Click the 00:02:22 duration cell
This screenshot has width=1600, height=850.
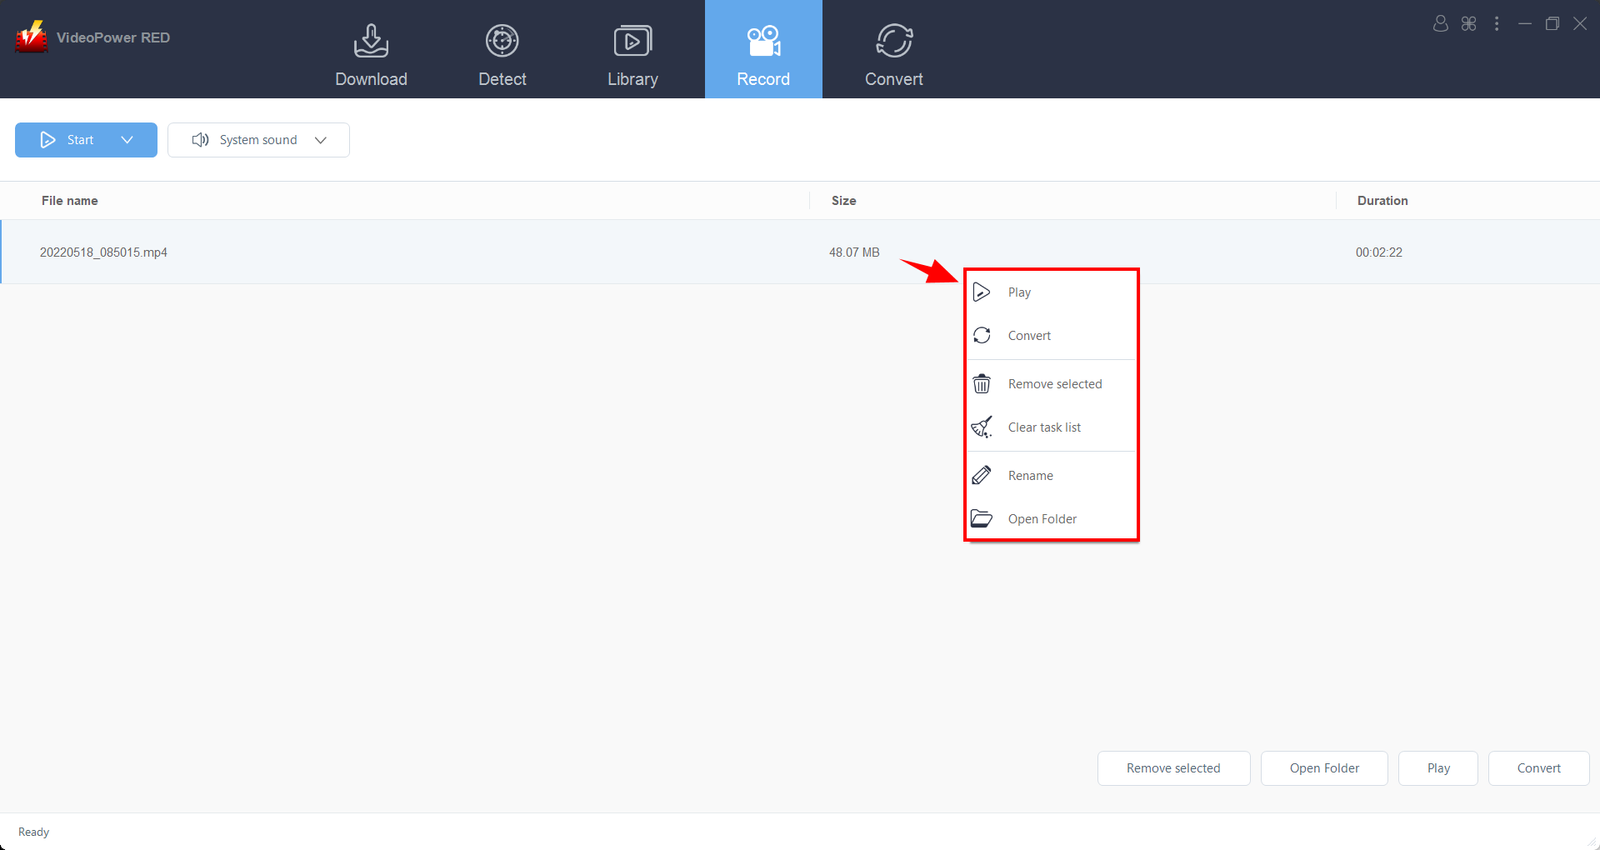[x=1379, y=252]
